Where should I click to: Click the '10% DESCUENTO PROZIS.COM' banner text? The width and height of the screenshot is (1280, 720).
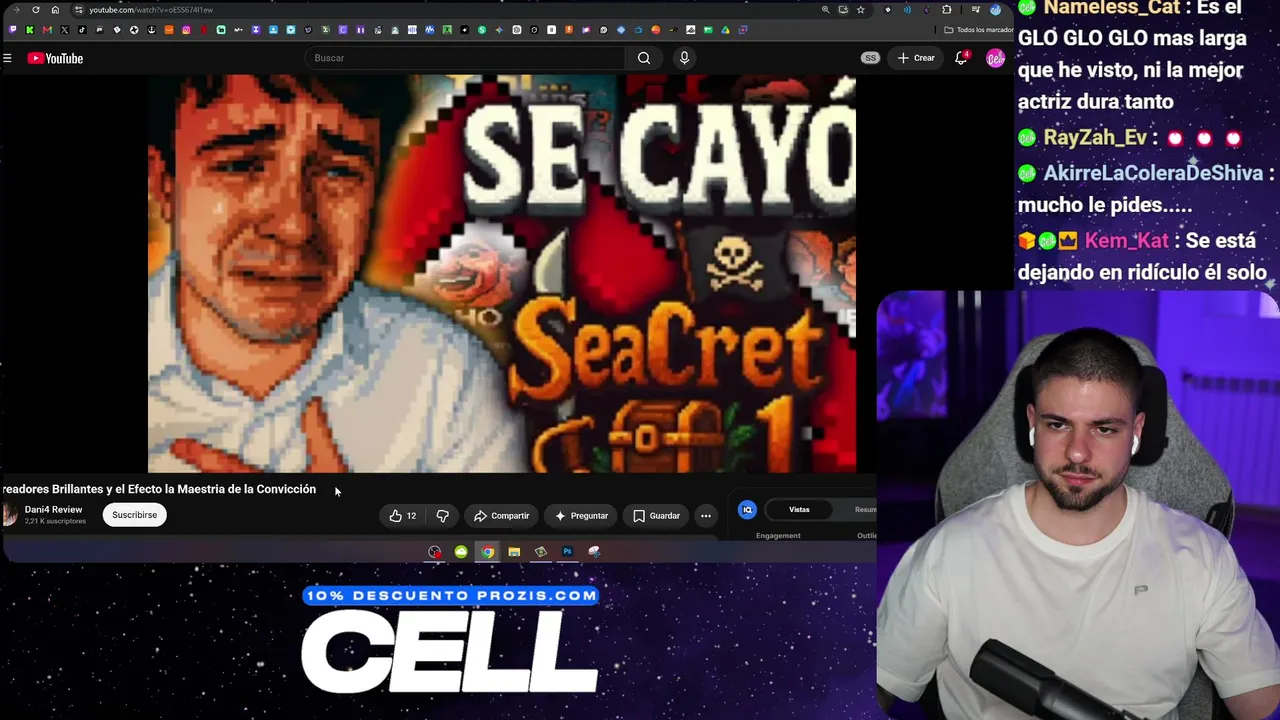tap(451, 596)
